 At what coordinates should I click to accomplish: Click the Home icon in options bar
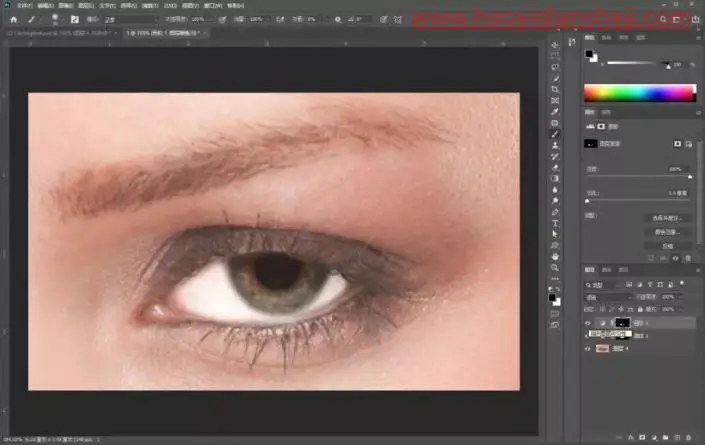pos(13,19)
